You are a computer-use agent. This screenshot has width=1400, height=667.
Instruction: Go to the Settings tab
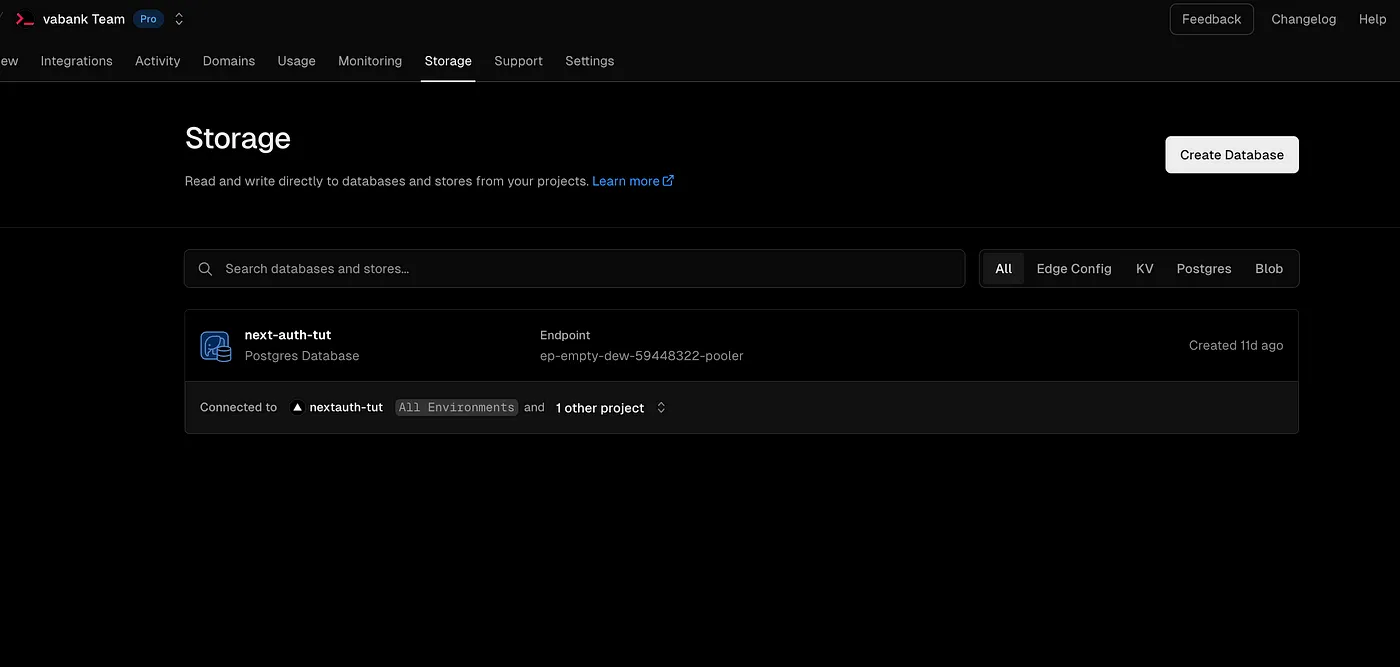point(589,61)
